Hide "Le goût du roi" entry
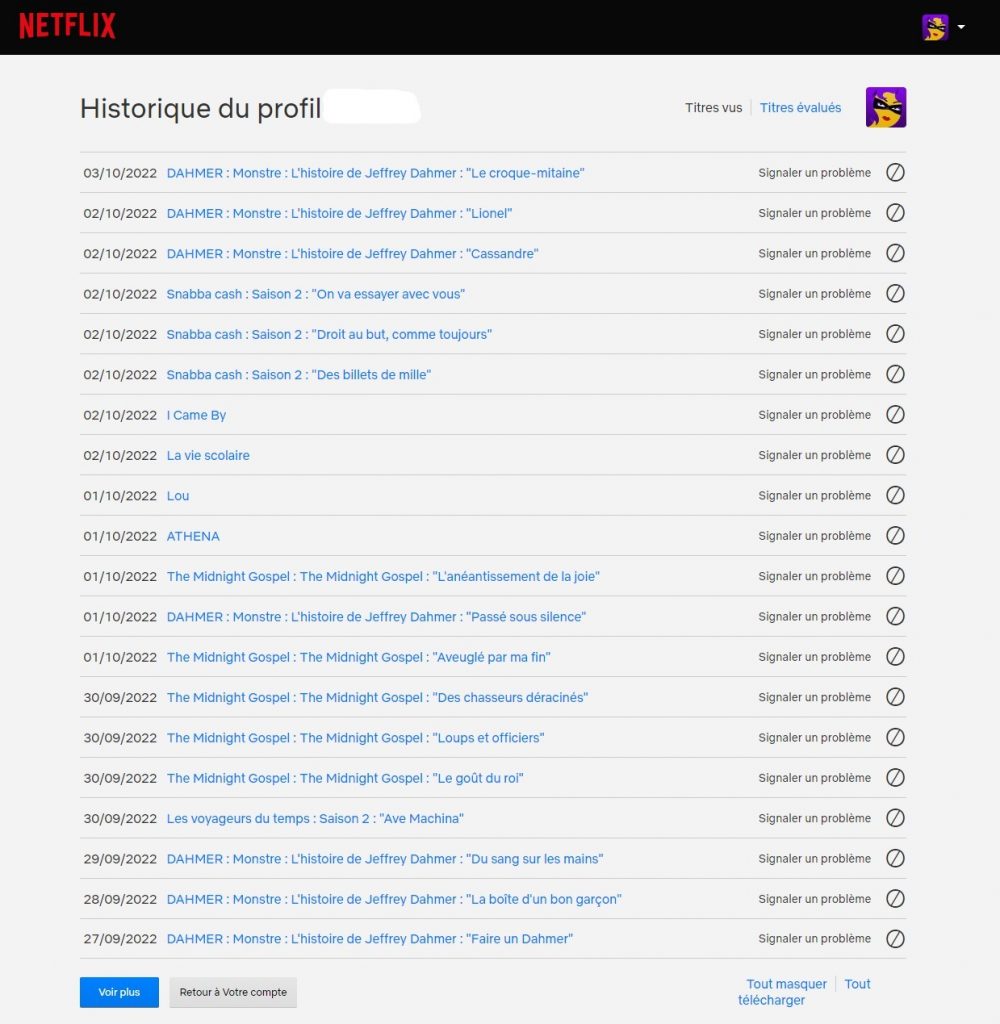Screen dimensions: 1000x1024 (895, 778)
